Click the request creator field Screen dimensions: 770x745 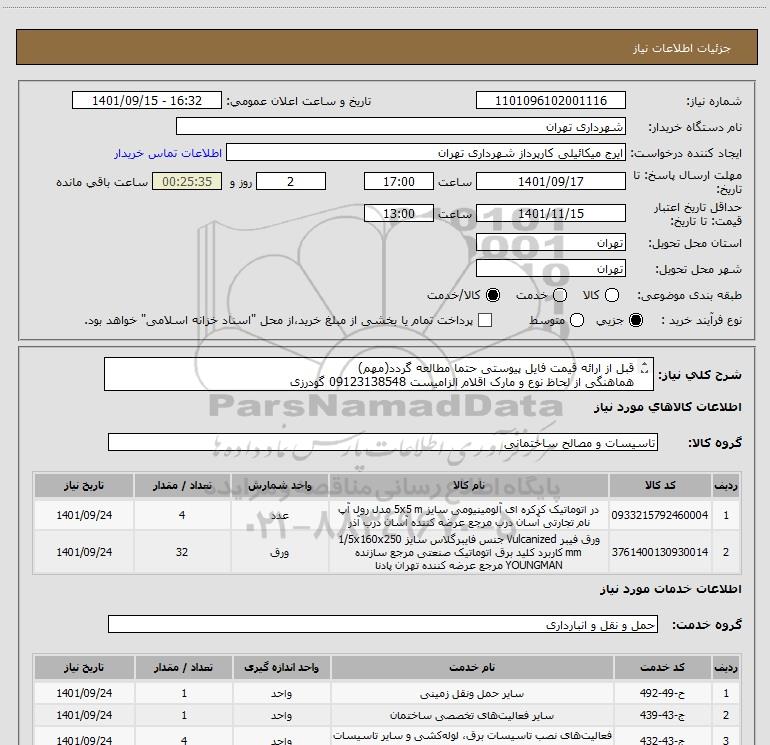pyautogui.click(x=426, y=153)
